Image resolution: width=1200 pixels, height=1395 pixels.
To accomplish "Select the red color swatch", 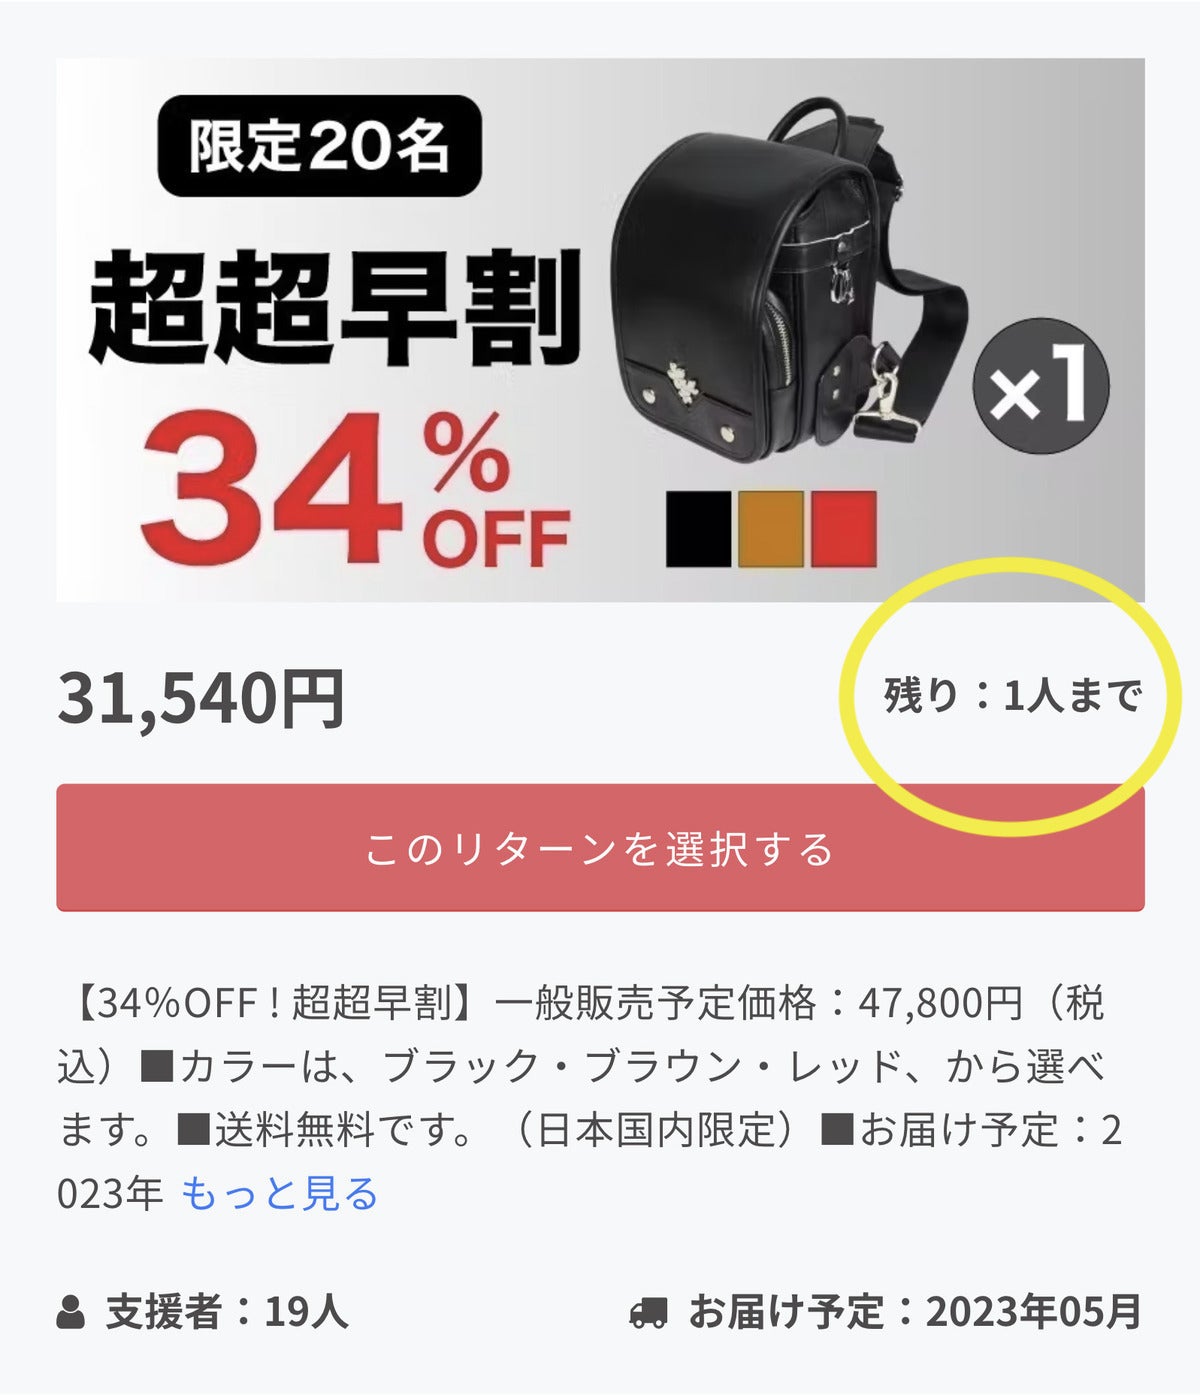I will point(843,529).
